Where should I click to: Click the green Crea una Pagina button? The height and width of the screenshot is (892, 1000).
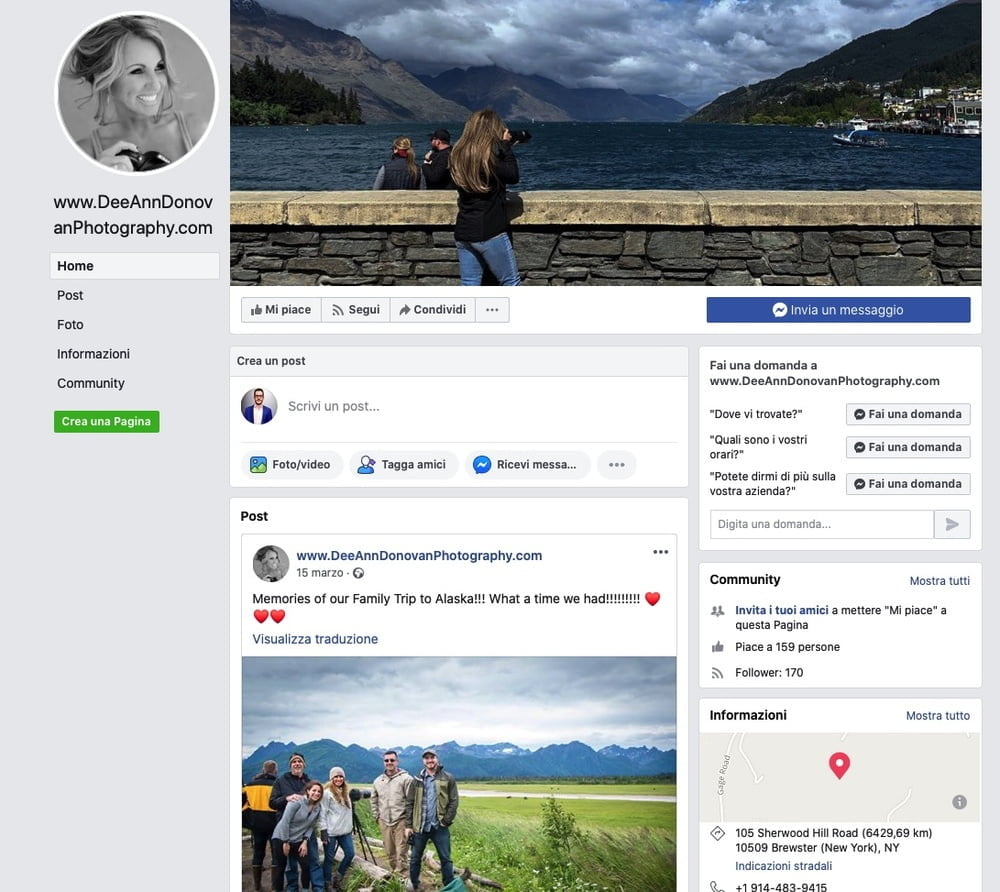coord(107,421)
